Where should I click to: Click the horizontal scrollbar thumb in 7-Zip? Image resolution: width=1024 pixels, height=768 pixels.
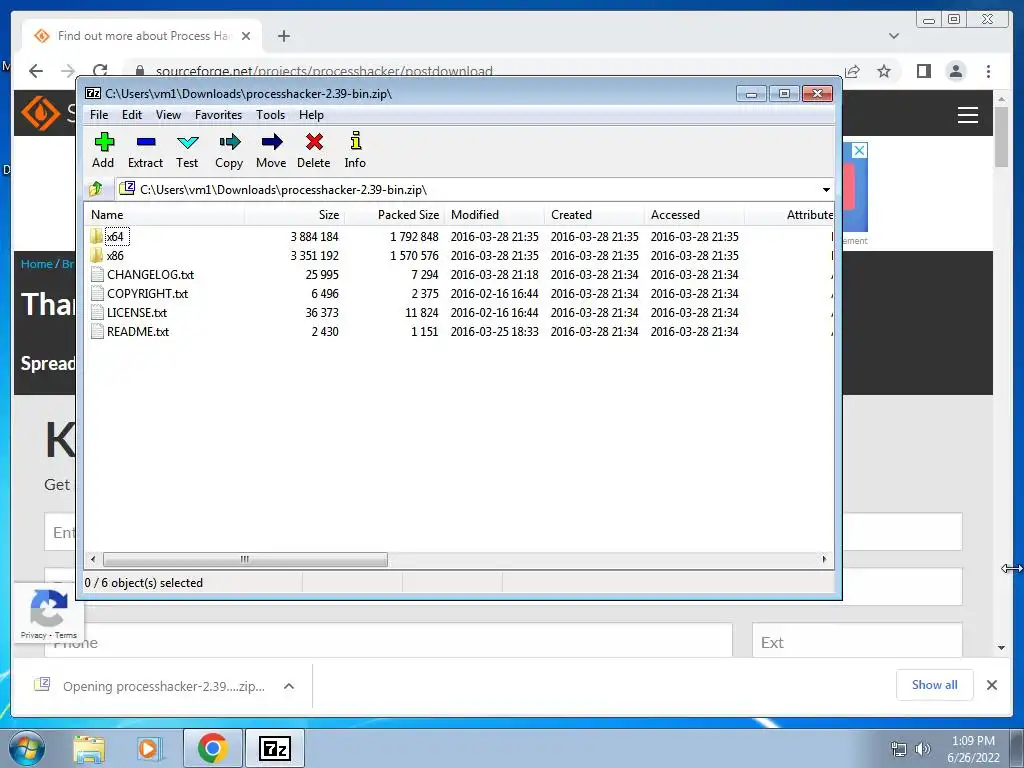(x=245, y=560)
